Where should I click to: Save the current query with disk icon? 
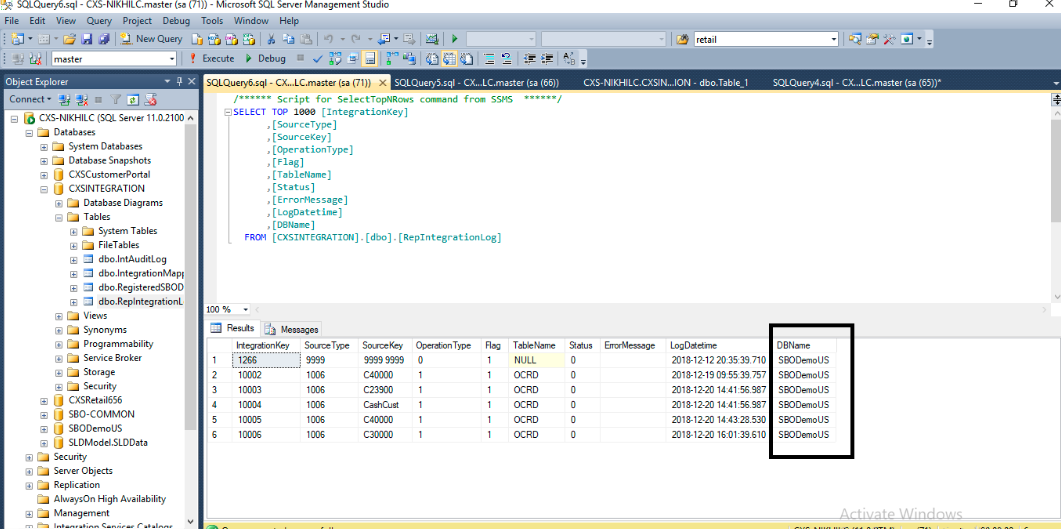click(x=87, y=39)
